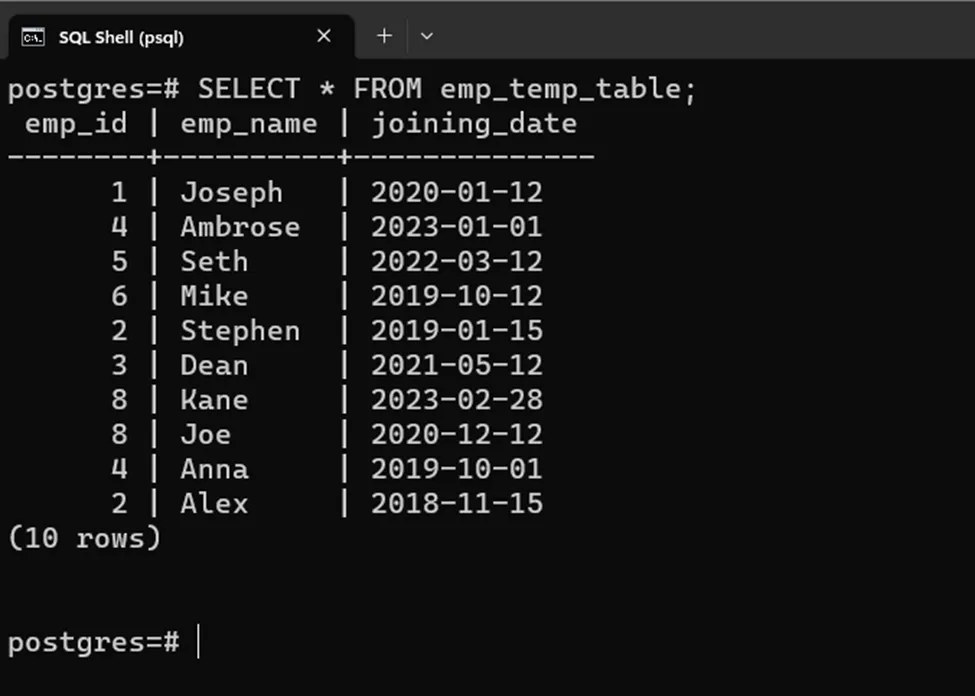Click the name Kane in results
Screen dimensions: 975x696
pyautogui.click(x=214, y=400)
